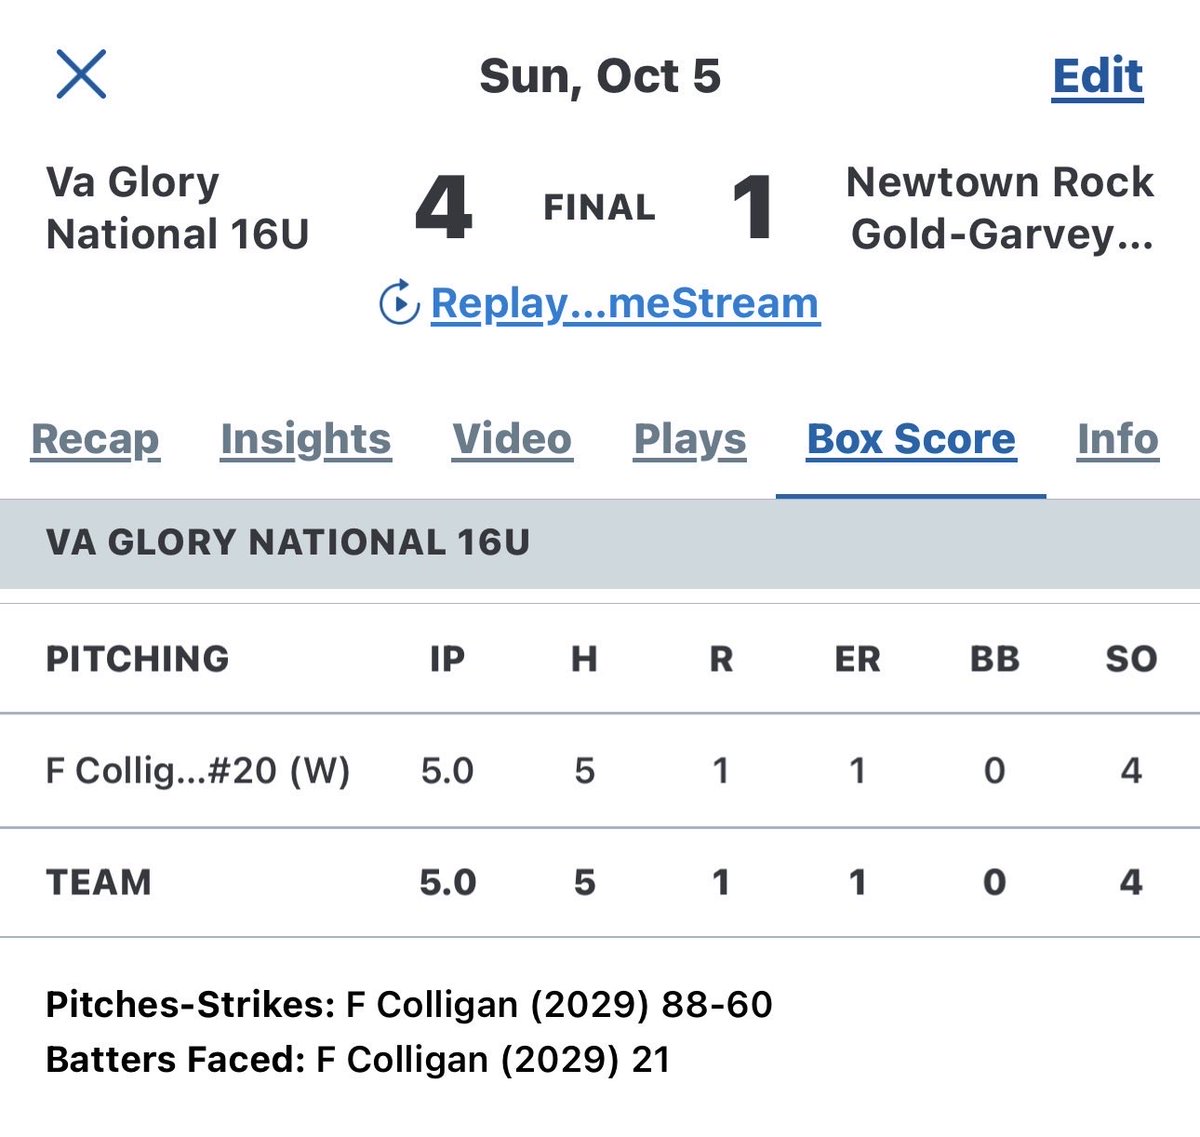Switch to the Insights tab

[306, 439]
